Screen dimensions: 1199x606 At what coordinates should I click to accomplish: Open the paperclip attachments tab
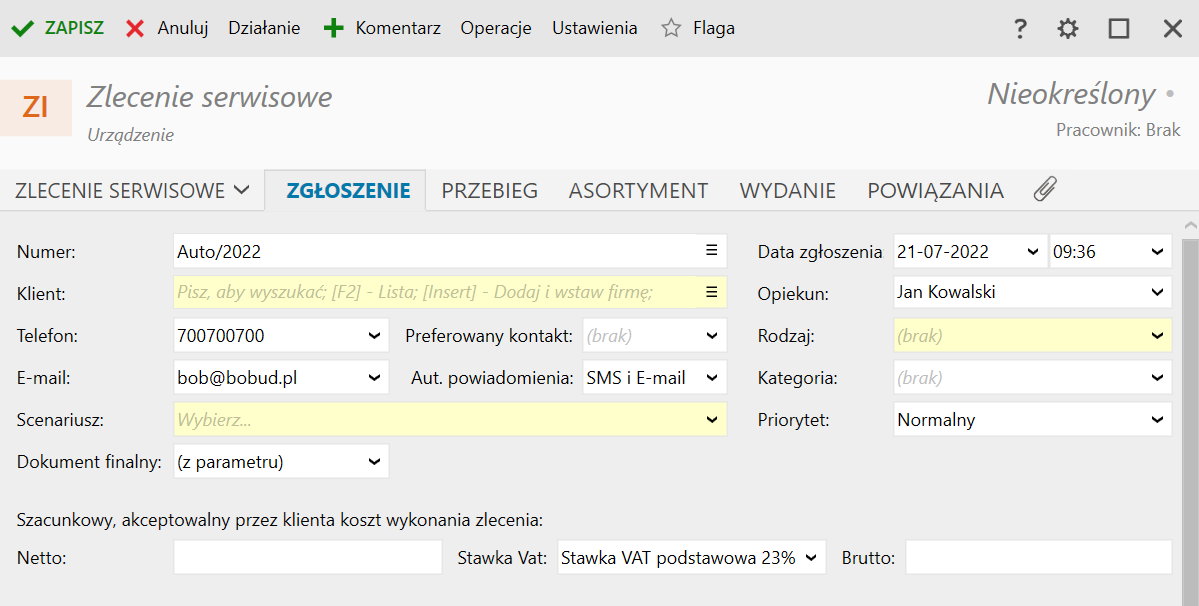[1045, 190]
